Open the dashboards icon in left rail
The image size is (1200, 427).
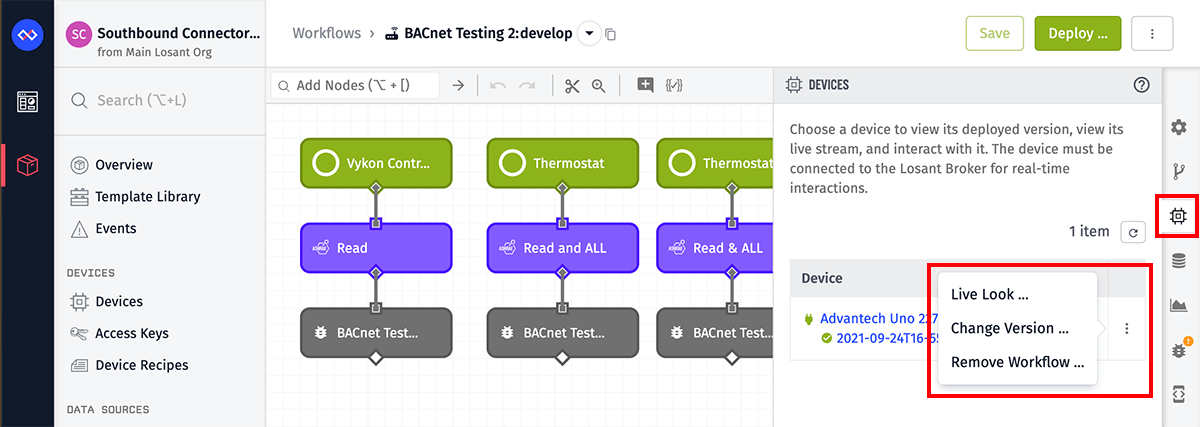click(x=26, y=101)
